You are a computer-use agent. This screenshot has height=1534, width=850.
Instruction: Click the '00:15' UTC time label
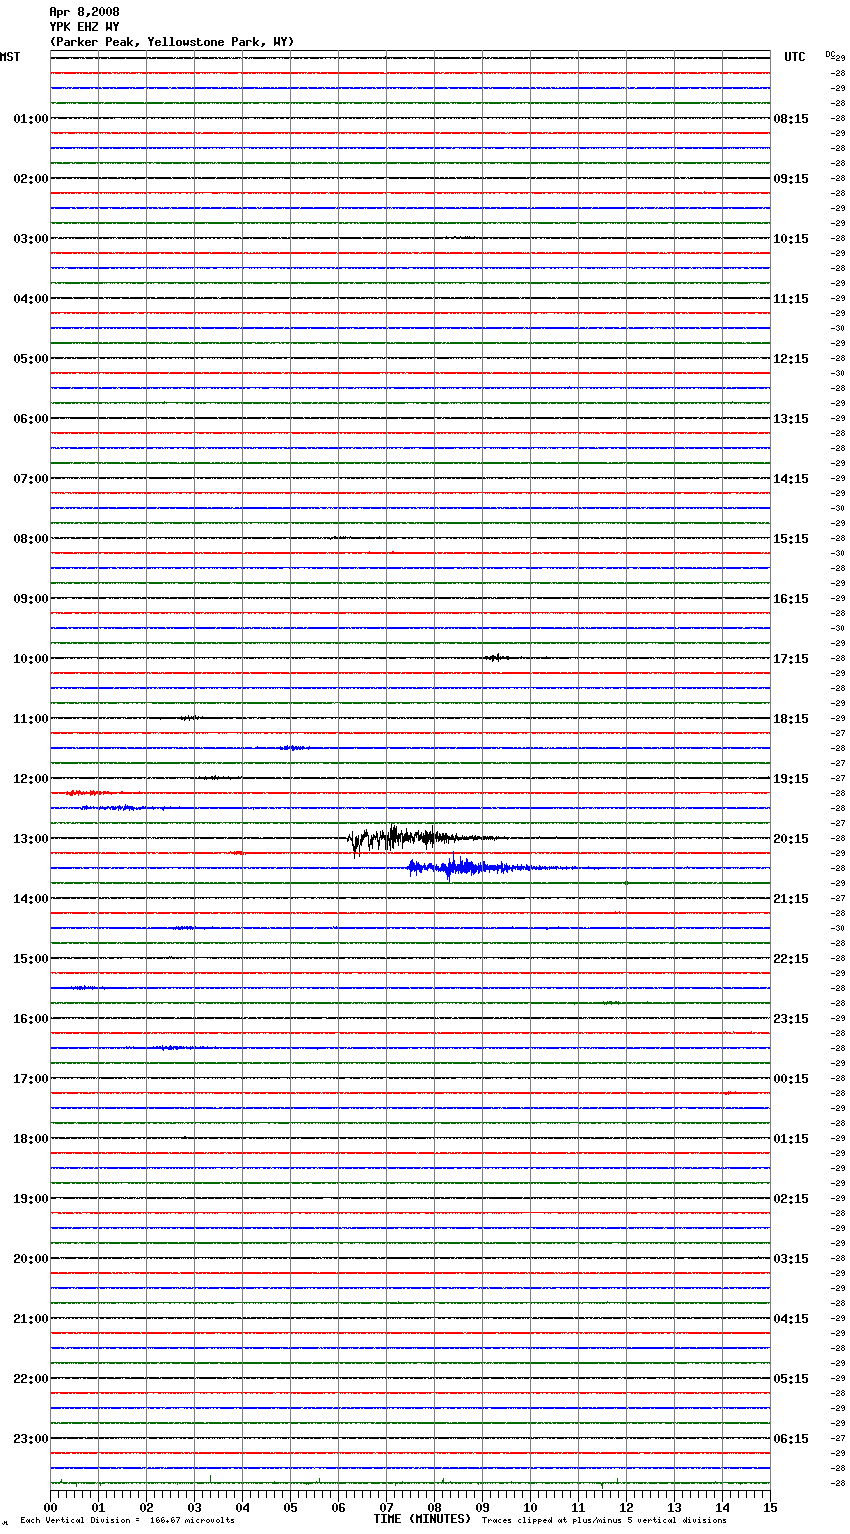coord(791,1079)
